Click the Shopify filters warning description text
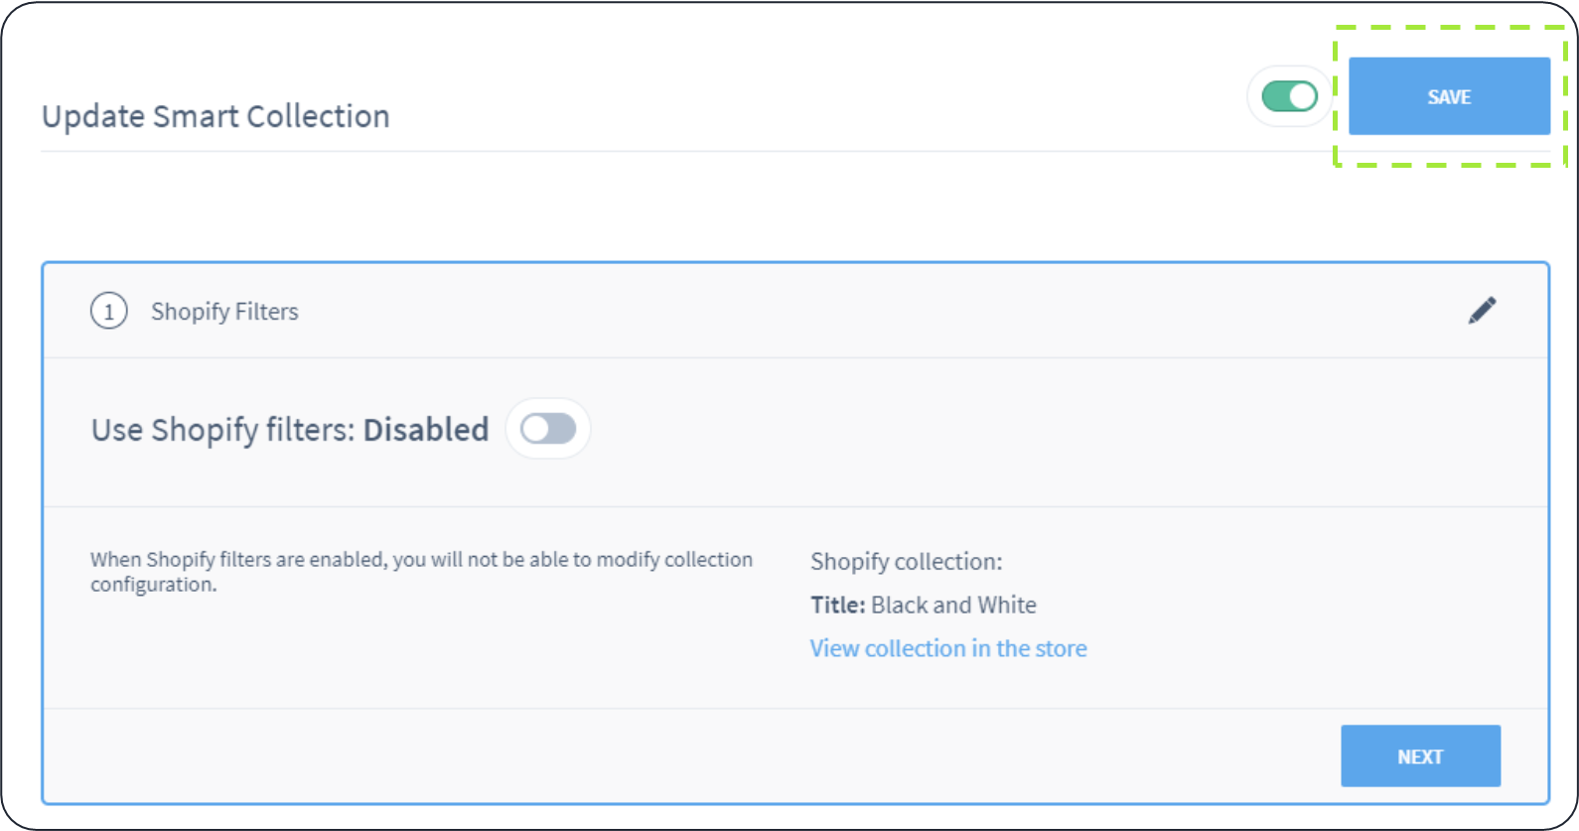This screenshot has width=1579, height=831. [x=421, y=560]
